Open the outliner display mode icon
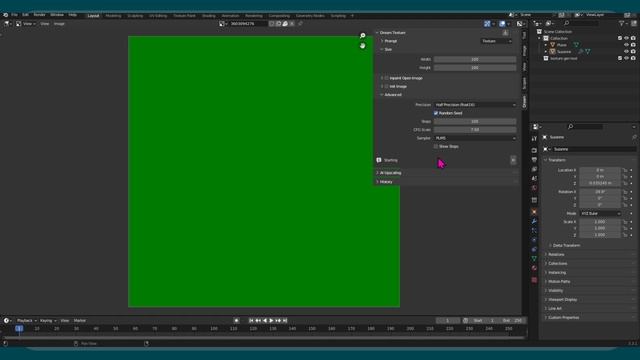 (x=549, y=24)
